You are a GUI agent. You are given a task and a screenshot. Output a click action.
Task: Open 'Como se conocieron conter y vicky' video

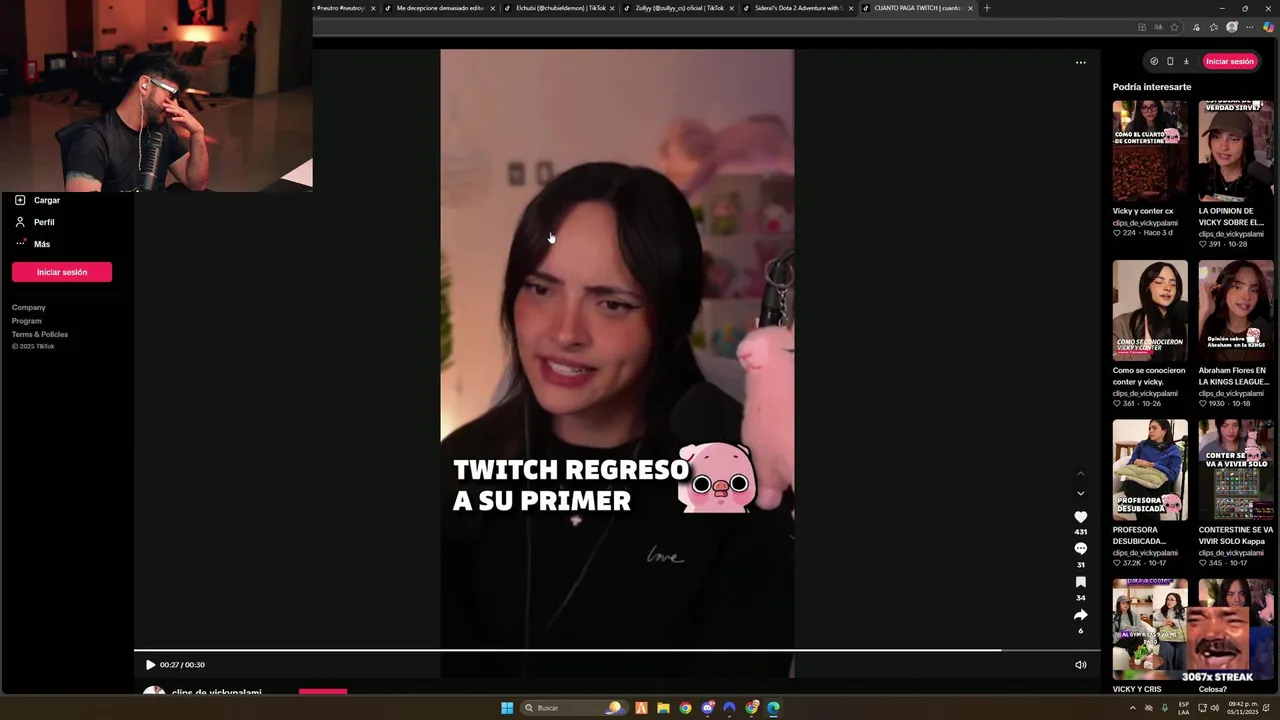(1150, 310)
